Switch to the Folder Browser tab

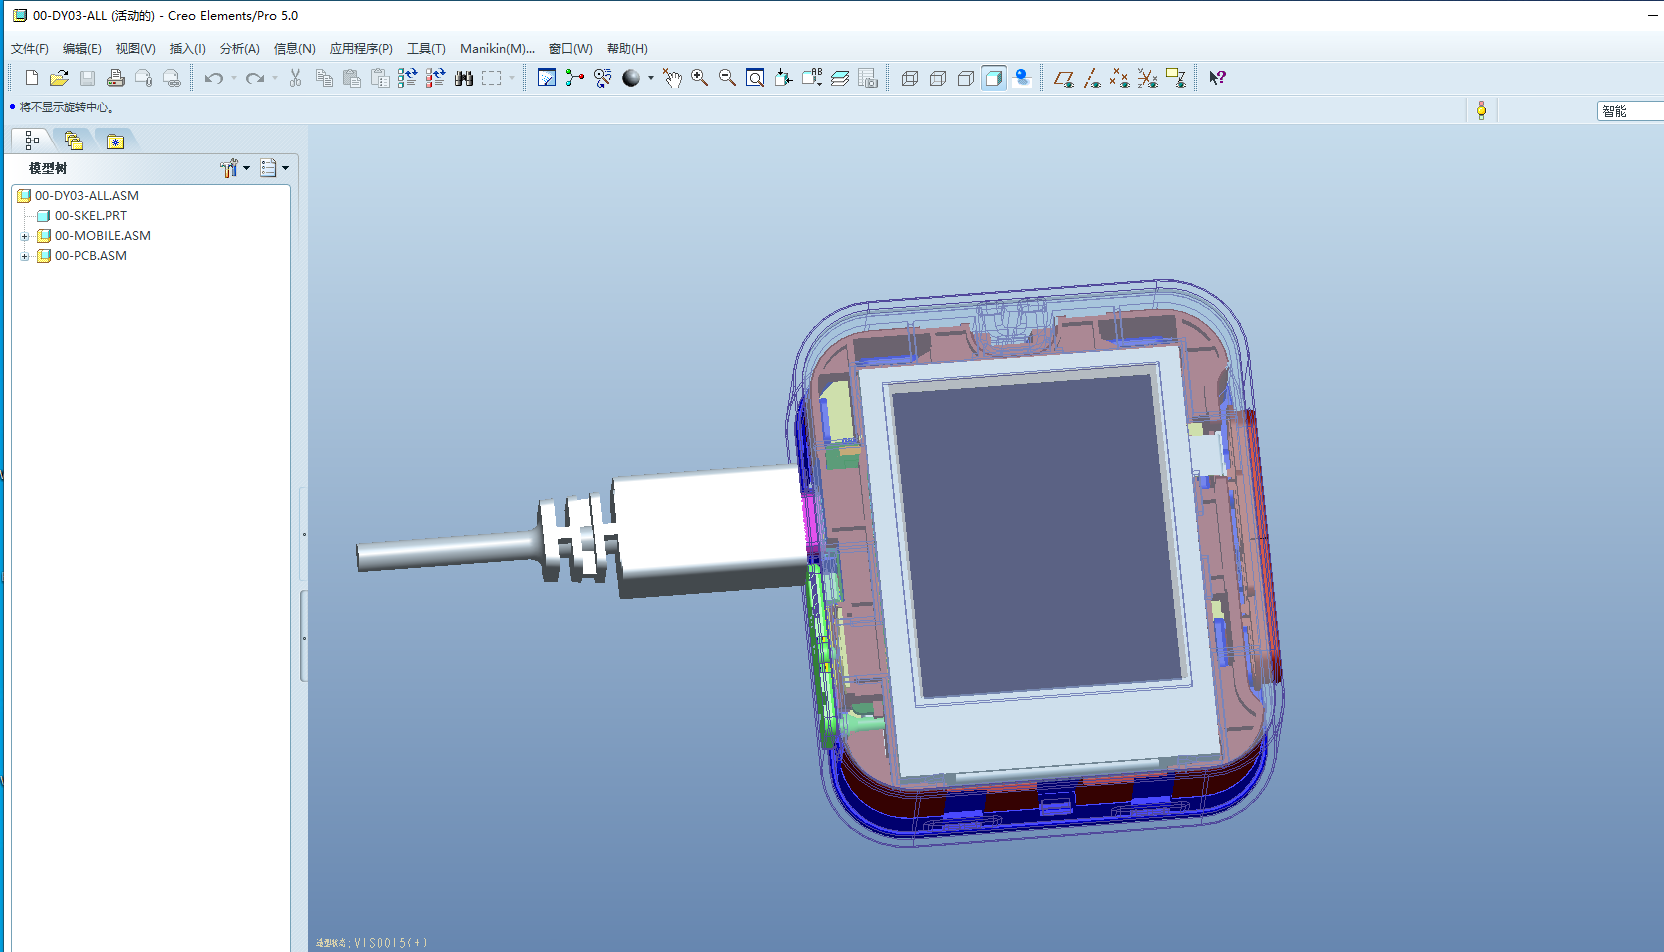(x=73, y=141)
